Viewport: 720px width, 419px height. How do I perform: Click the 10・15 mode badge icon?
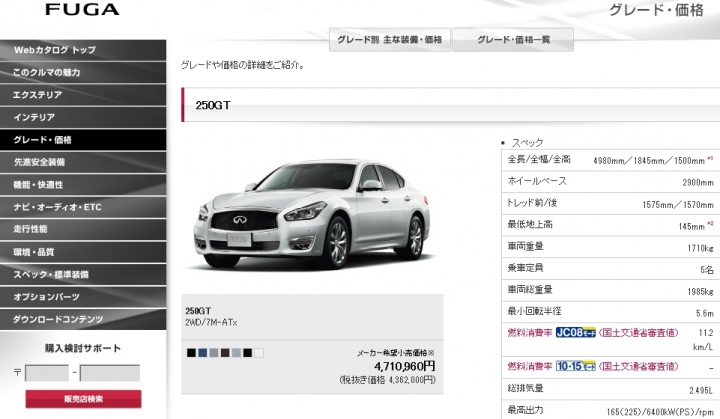point(576,366)
